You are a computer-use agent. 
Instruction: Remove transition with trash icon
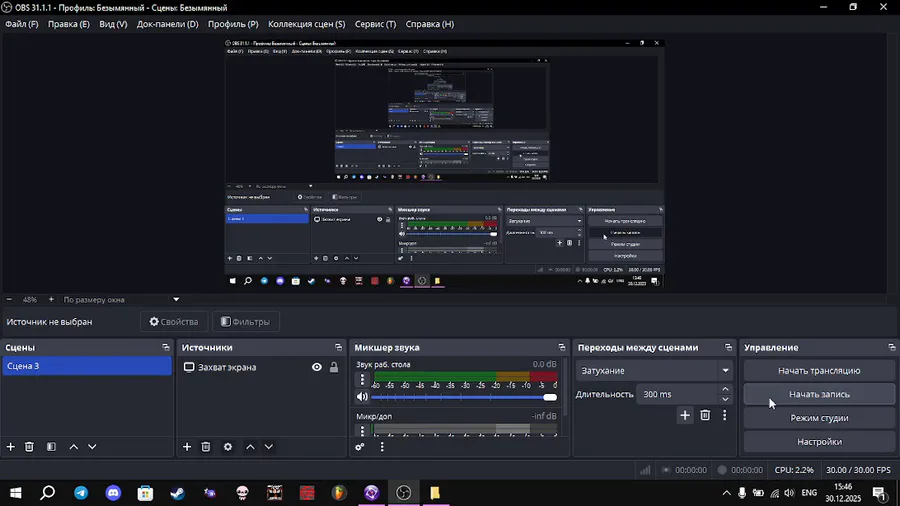click(x=705, y=415)
